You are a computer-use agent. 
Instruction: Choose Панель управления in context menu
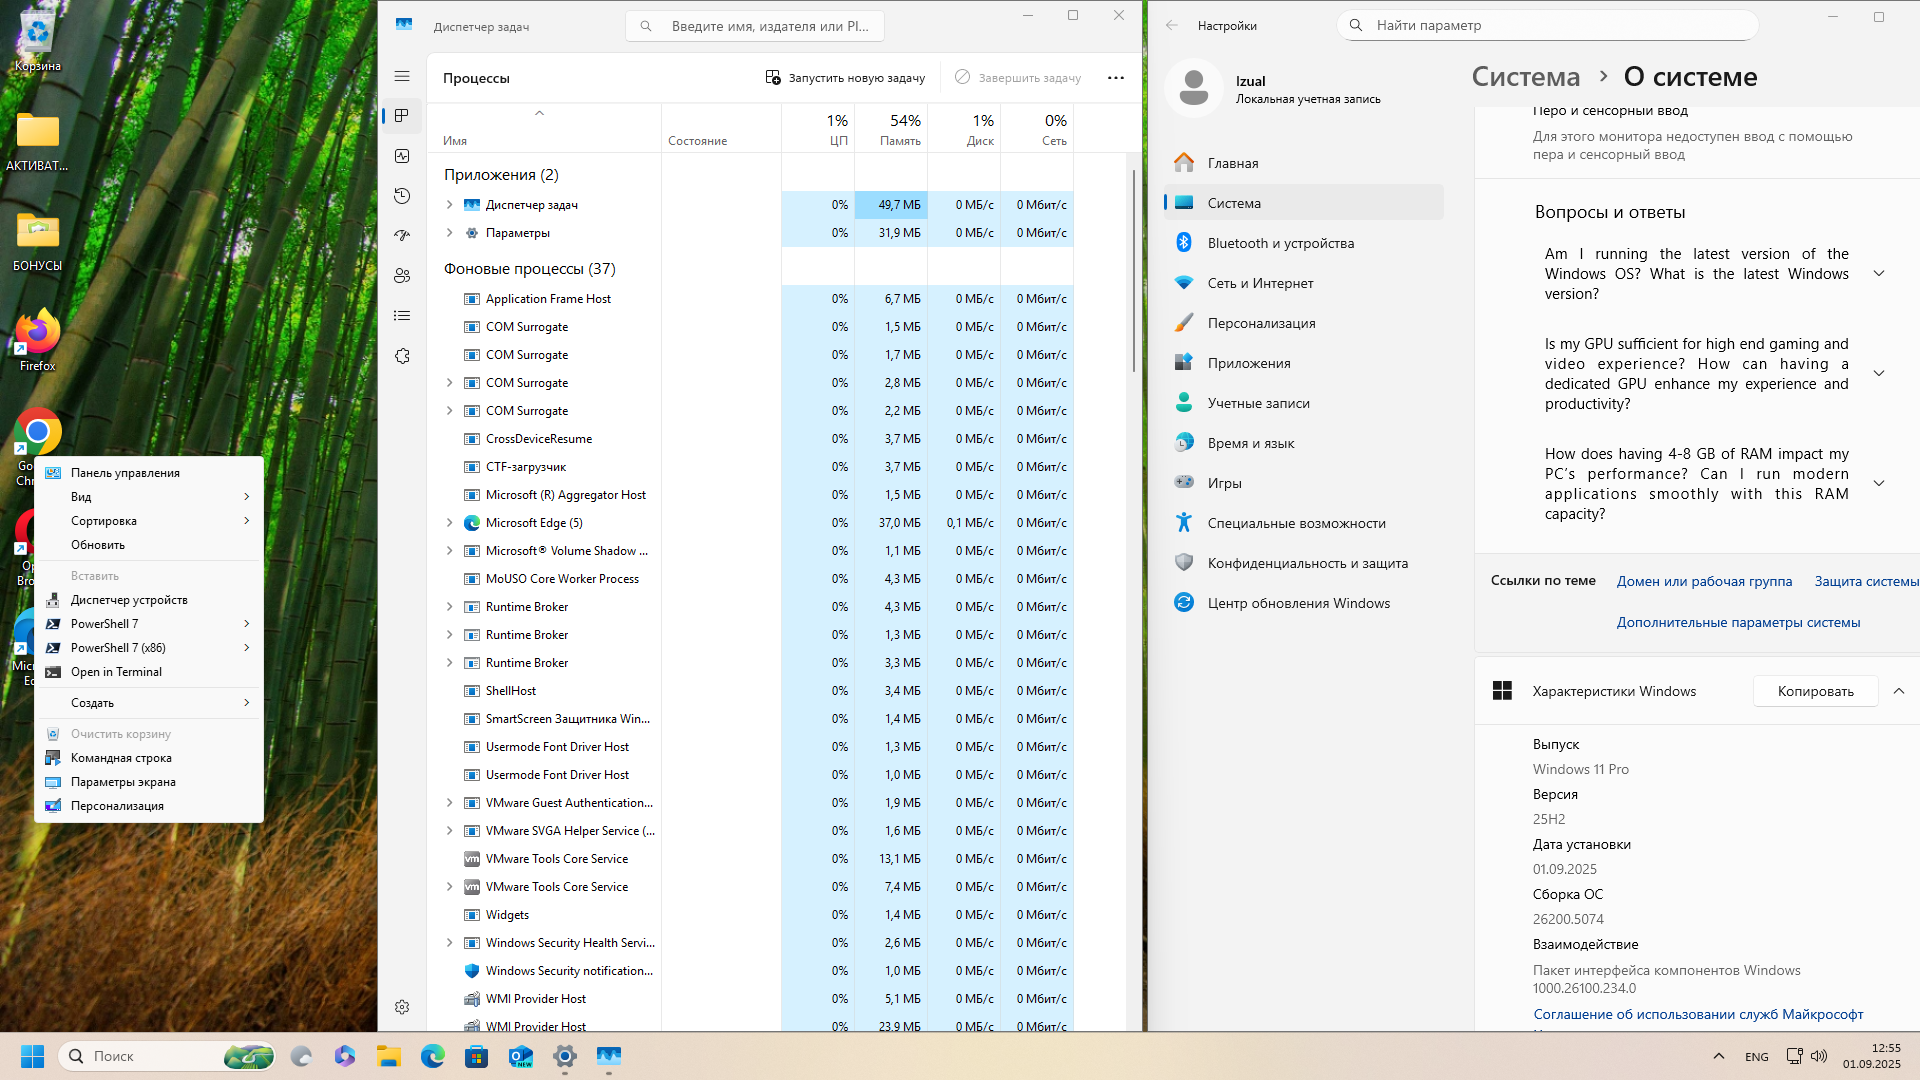149,473
